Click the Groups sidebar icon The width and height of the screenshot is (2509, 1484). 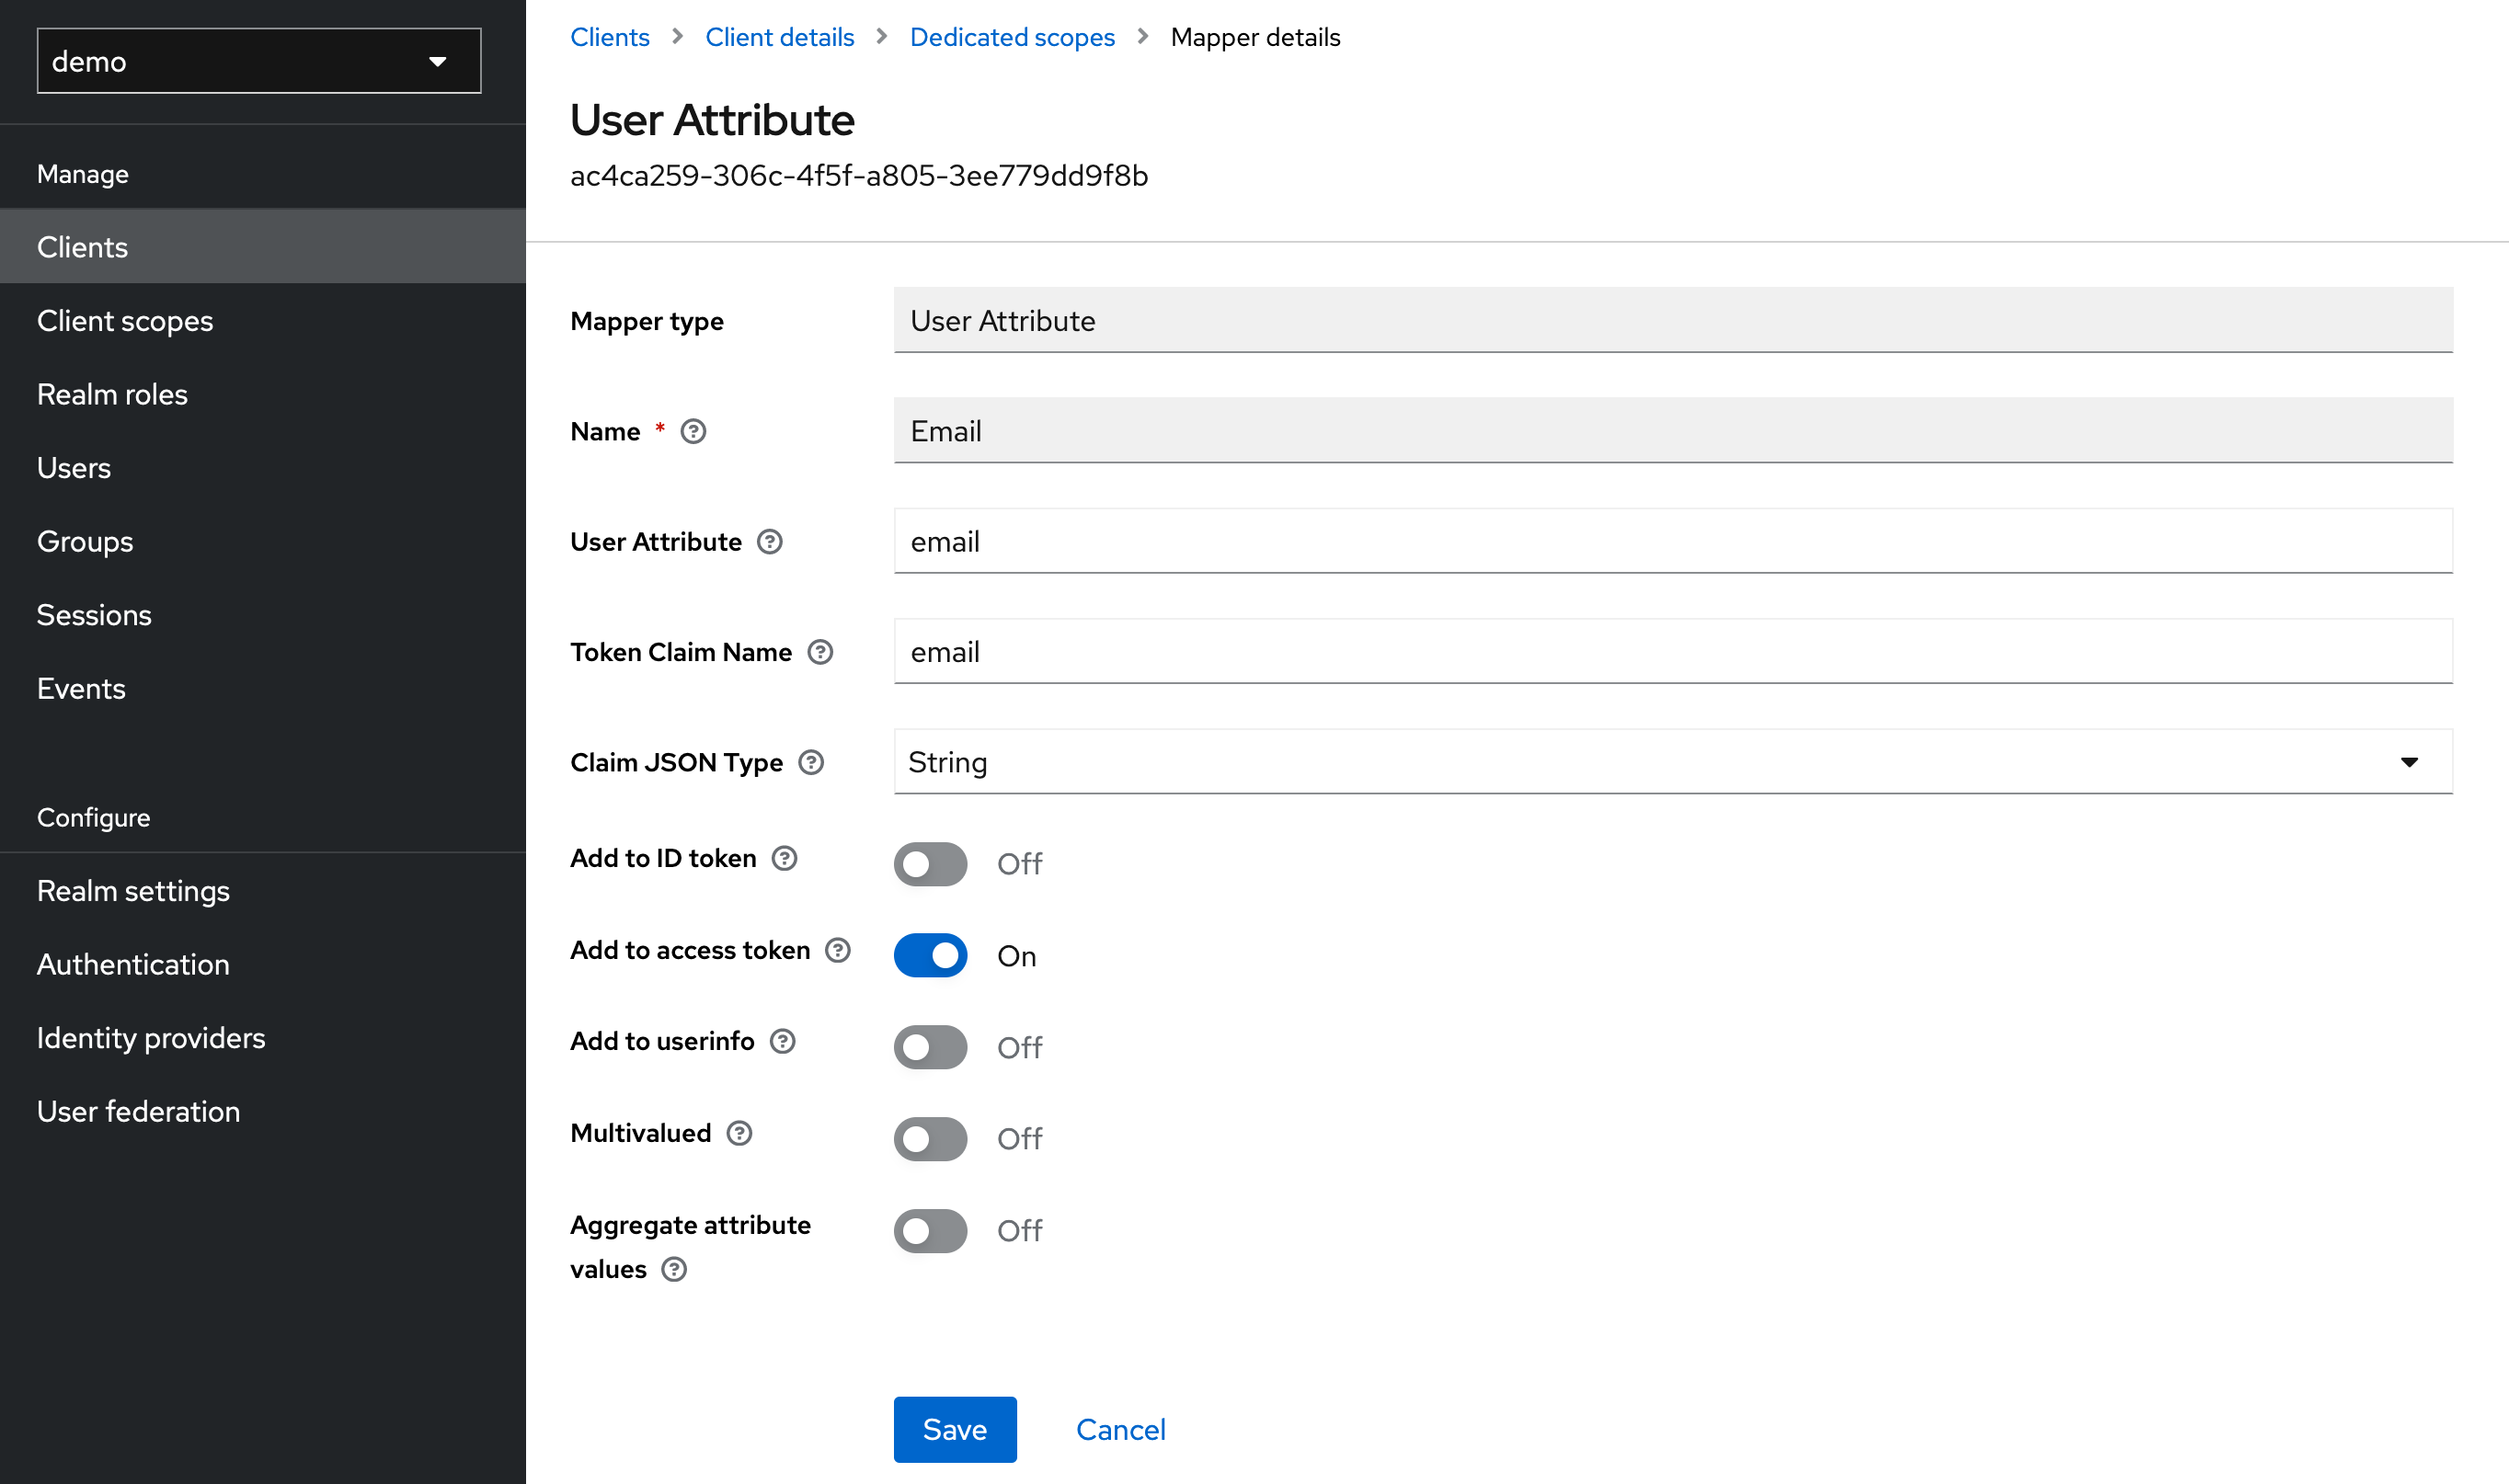(x=85, y=541)
